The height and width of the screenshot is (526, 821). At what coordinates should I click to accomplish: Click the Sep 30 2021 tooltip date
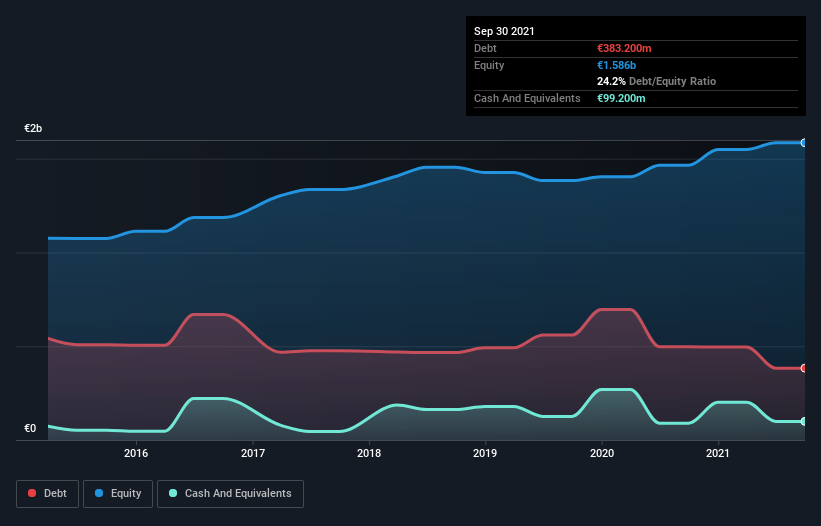pyautogui.click(x=504, y=31)
